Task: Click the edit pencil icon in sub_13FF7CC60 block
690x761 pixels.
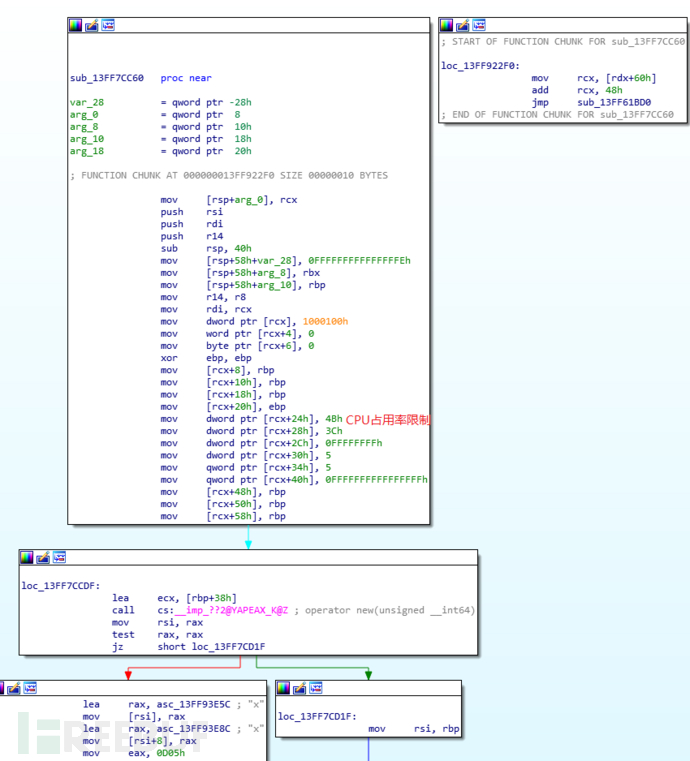Action: click(x=92, y=25)
